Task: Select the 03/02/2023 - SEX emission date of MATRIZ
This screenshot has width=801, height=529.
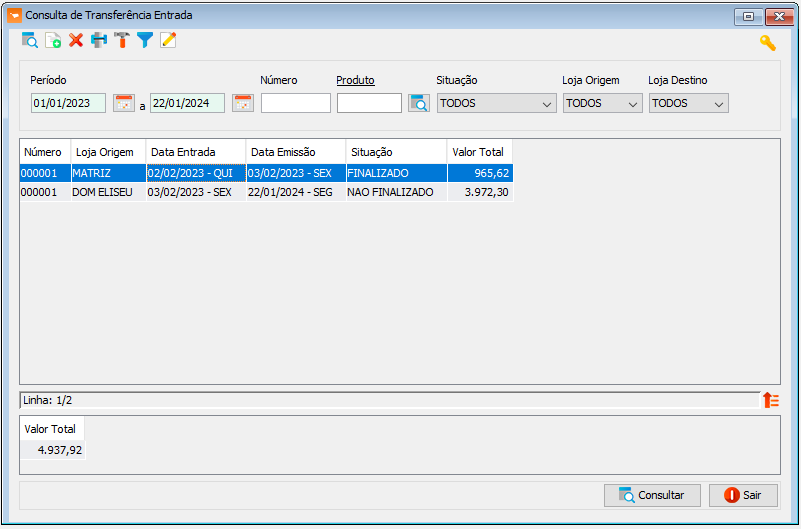Action: (x=296, y=173)
